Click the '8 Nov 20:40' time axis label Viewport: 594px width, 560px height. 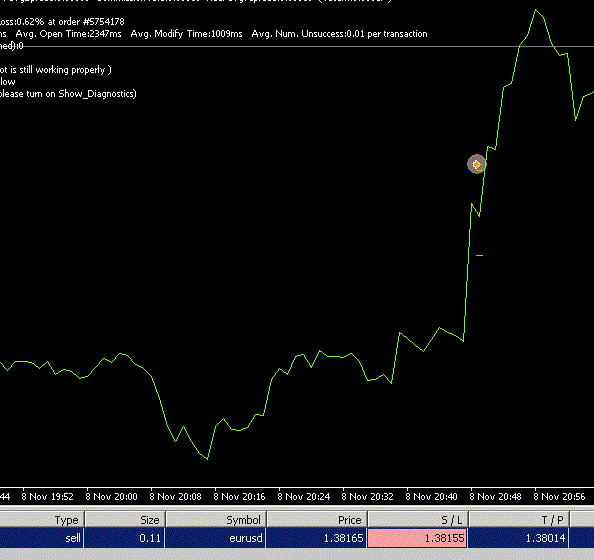click(x=431, y=496)
